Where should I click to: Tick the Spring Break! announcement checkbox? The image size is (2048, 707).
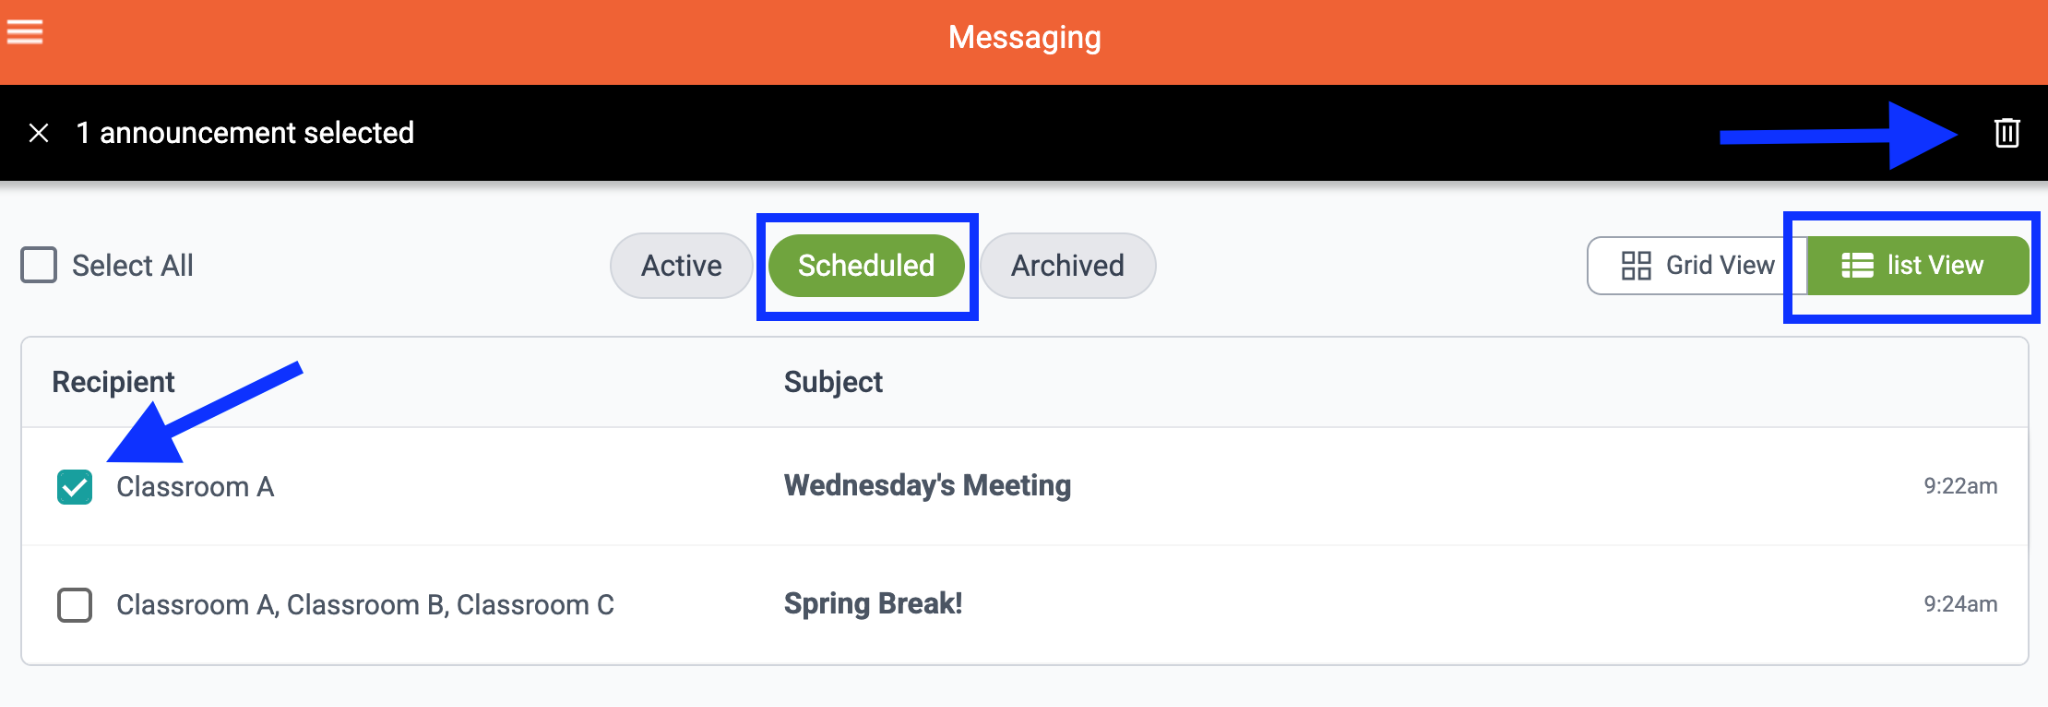(x=75, y=605)
